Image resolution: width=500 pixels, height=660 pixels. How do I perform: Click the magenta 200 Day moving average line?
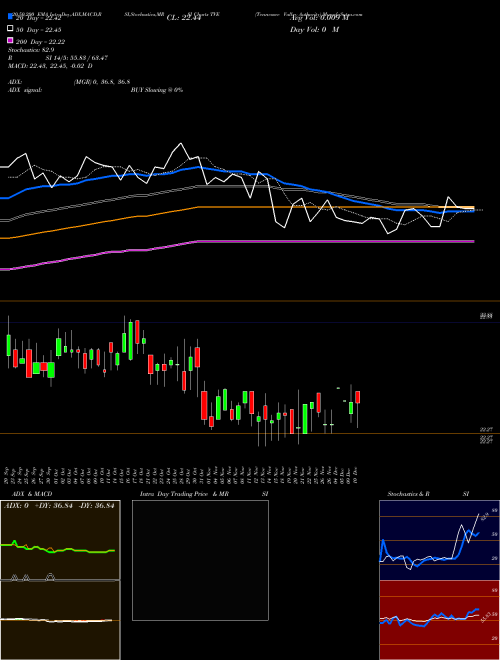tap(237, 242)
